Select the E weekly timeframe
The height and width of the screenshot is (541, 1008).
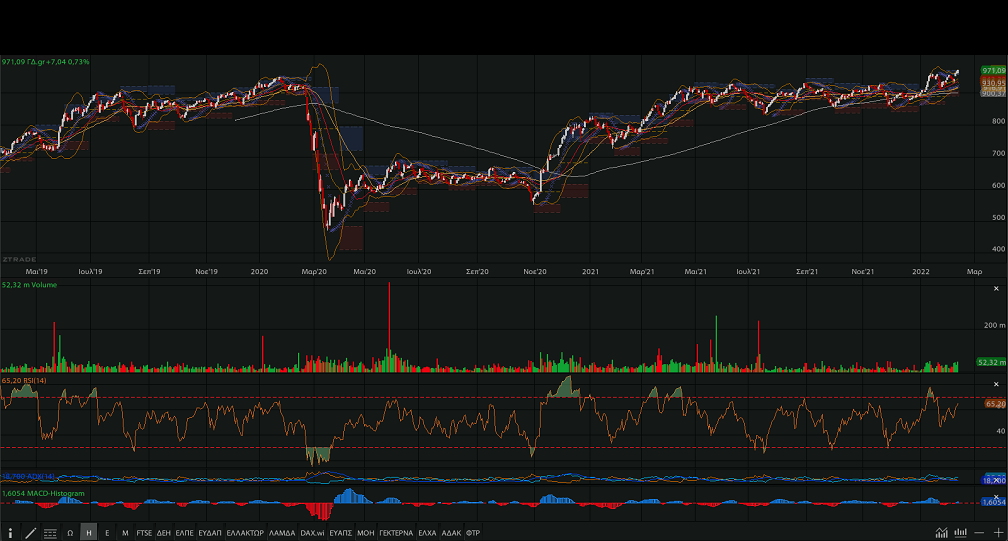[107, 533]
